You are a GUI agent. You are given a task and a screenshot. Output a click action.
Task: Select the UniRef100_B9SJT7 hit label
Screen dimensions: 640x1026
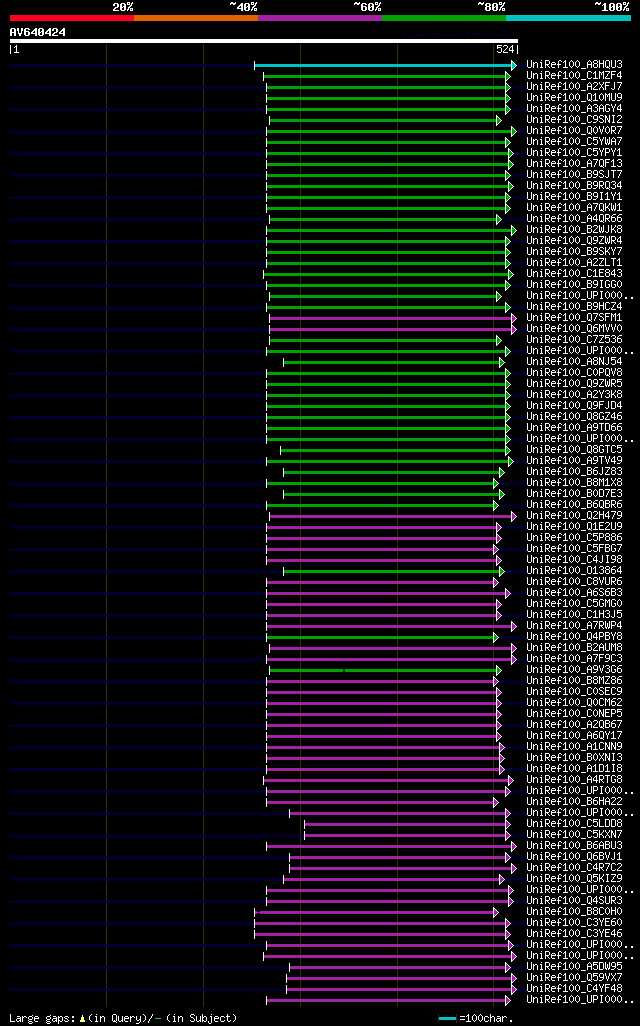point(575,175)
